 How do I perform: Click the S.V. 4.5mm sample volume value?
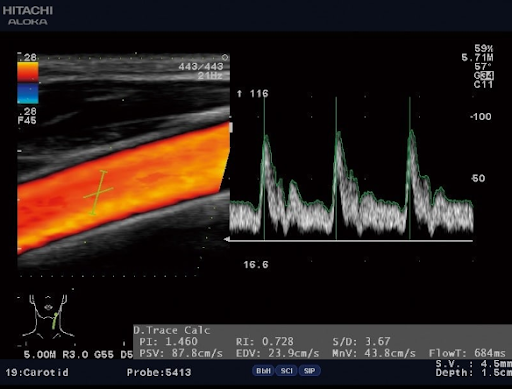click(473, 364)
